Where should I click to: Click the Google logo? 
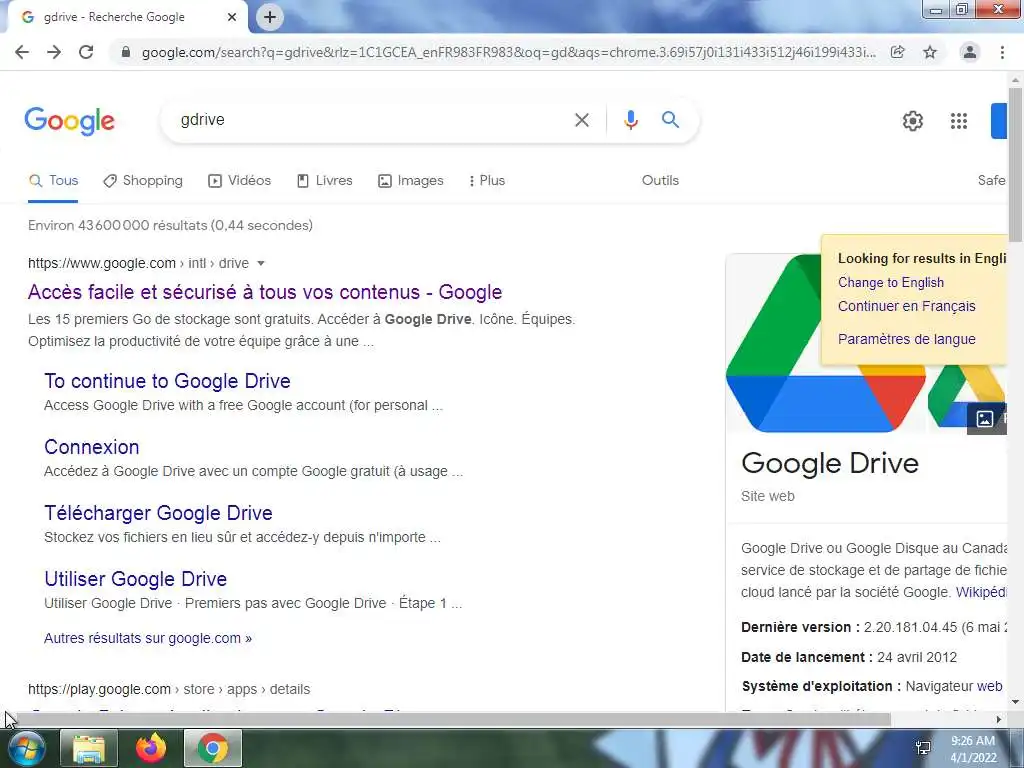(70, 121)
